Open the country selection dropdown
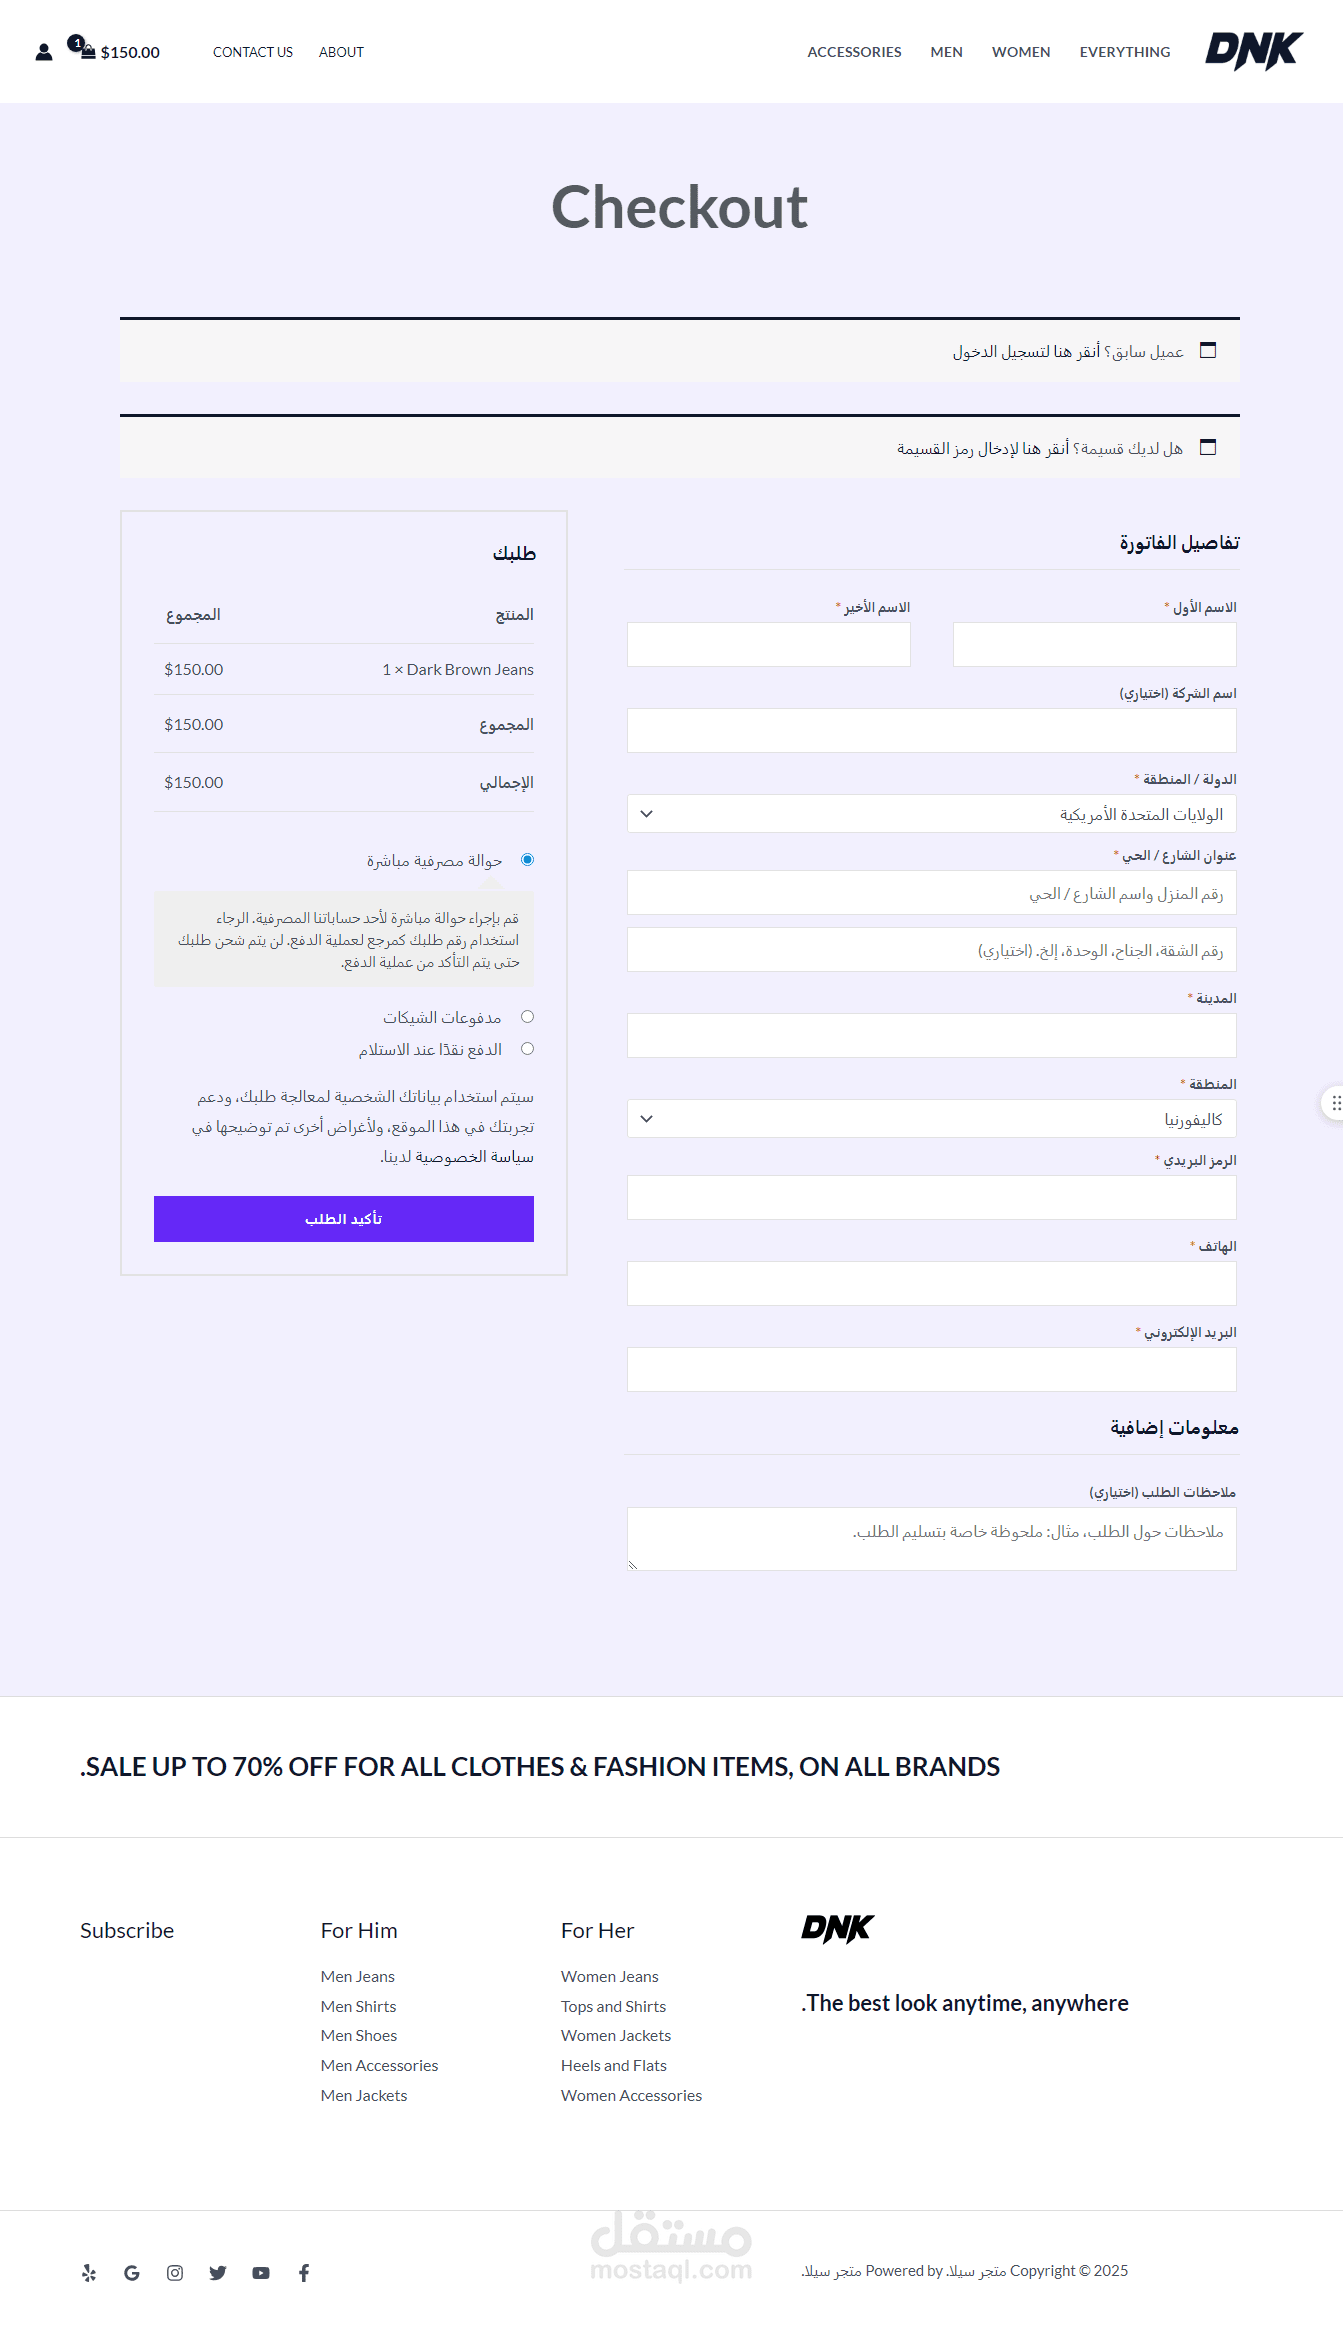1343x2331 pixels. pyautogui.click(x=931, y=814)
